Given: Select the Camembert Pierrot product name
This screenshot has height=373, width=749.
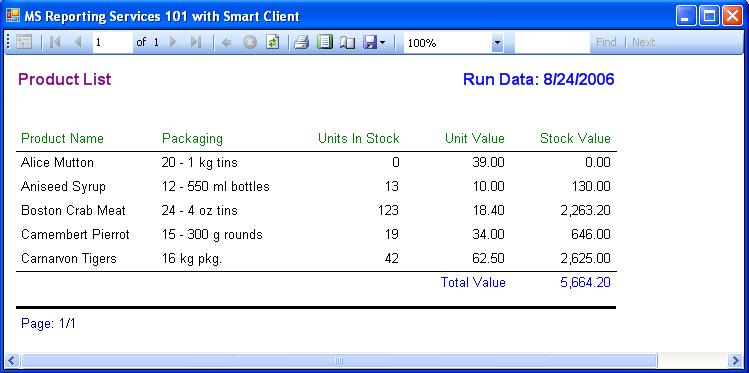Looking at the screenshot, I should 75,234.
